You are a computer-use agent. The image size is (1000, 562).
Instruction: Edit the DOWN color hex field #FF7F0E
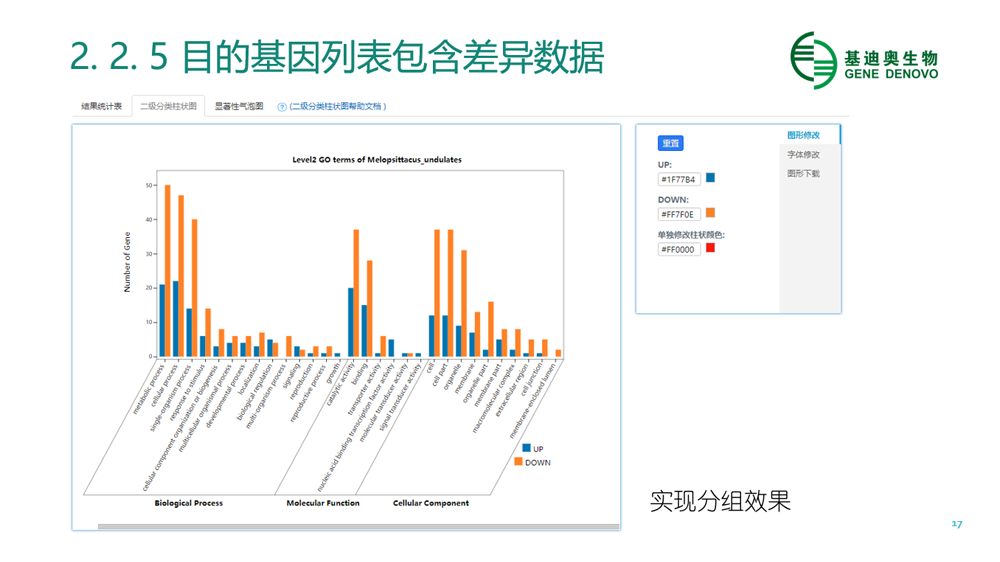coord(679,214)
